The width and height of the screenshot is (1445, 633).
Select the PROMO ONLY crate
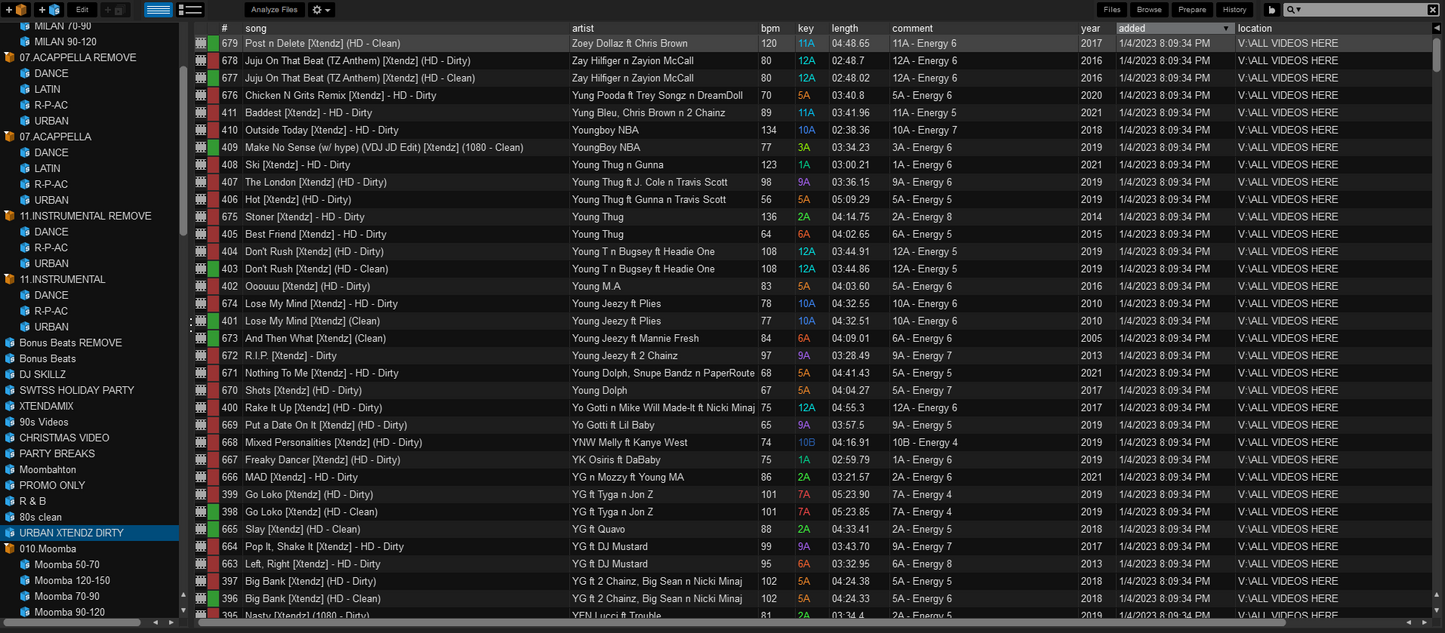click(x=52, y=486)
